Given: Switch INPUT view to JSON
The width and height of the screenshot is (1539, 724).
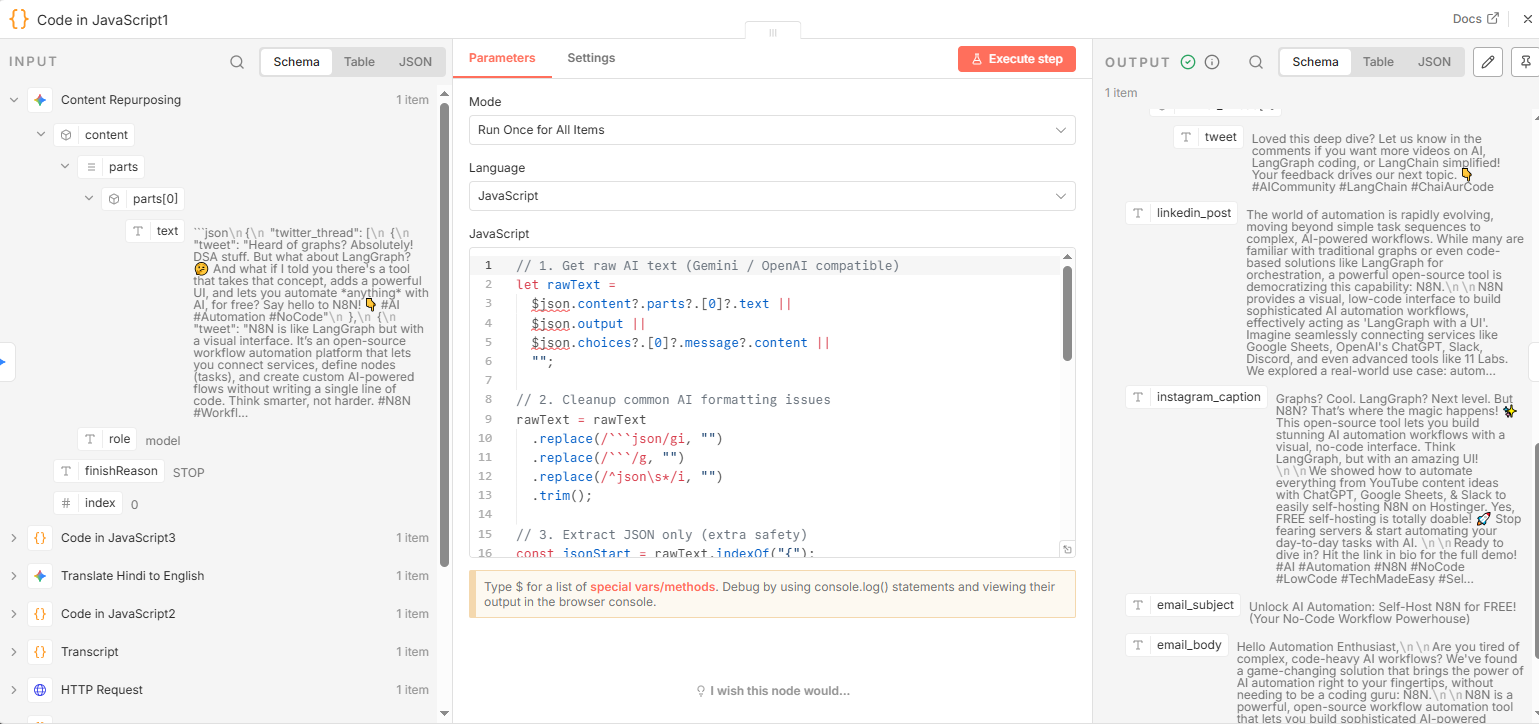Looking at the screenshot, I should coord(415,62).
